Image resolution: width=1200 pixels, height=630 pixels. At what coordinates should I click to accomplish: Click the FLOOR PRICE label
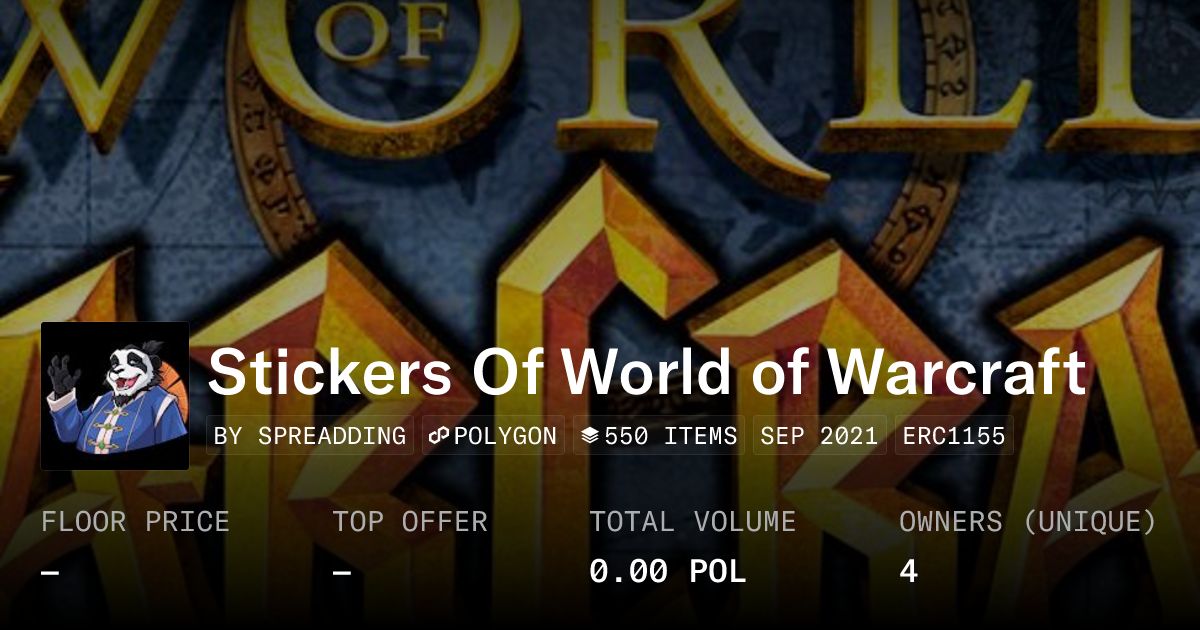[135, 522]
